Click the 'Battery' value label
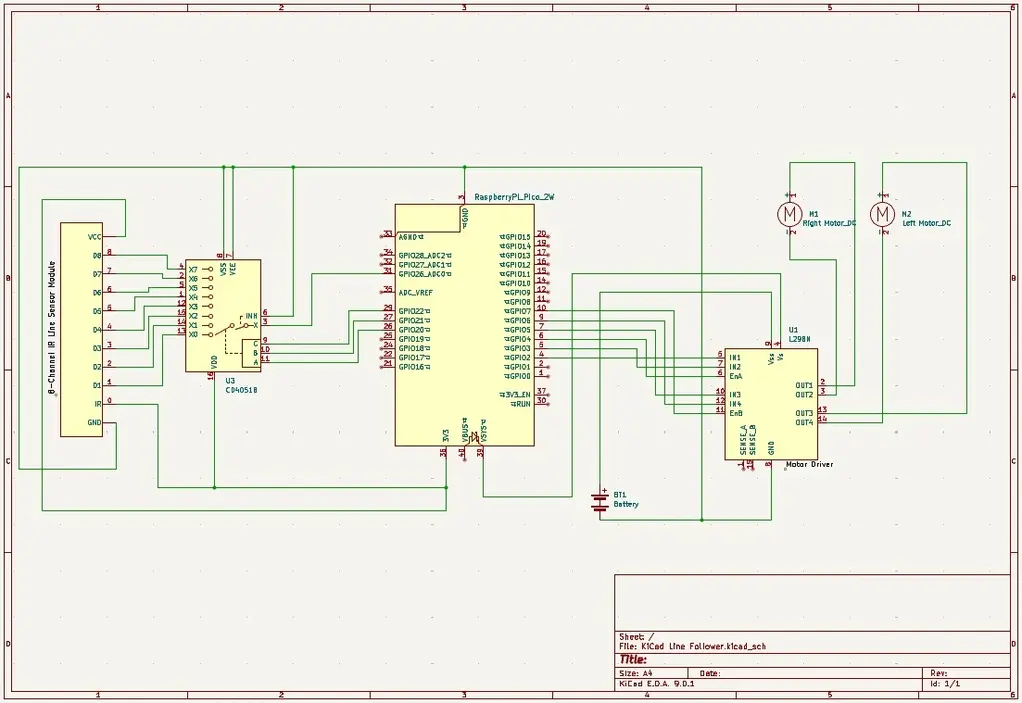The height and width of the screenshot is (703, 1022). [x=626, y=504]
